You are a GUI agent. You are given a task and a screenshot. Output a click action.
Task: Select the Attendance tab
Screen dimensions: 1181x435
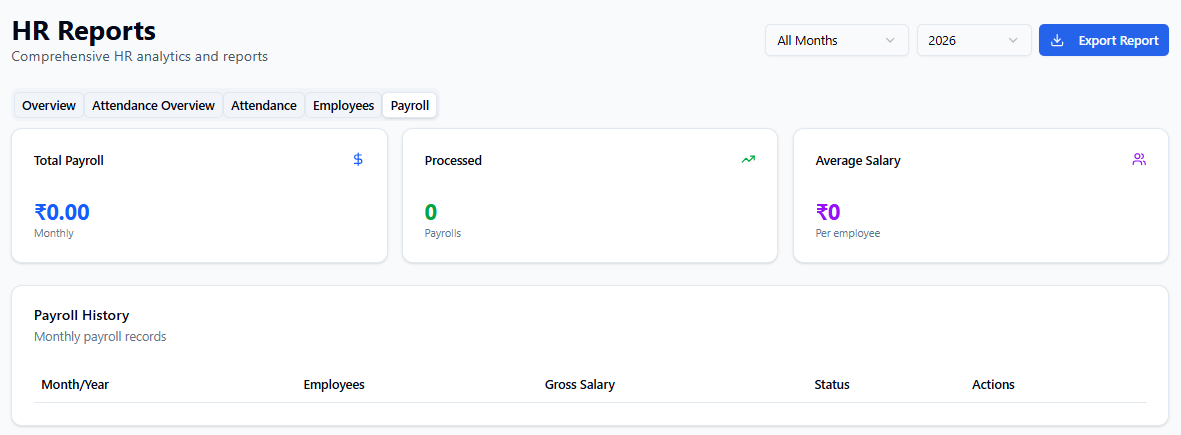pos(264,105)
